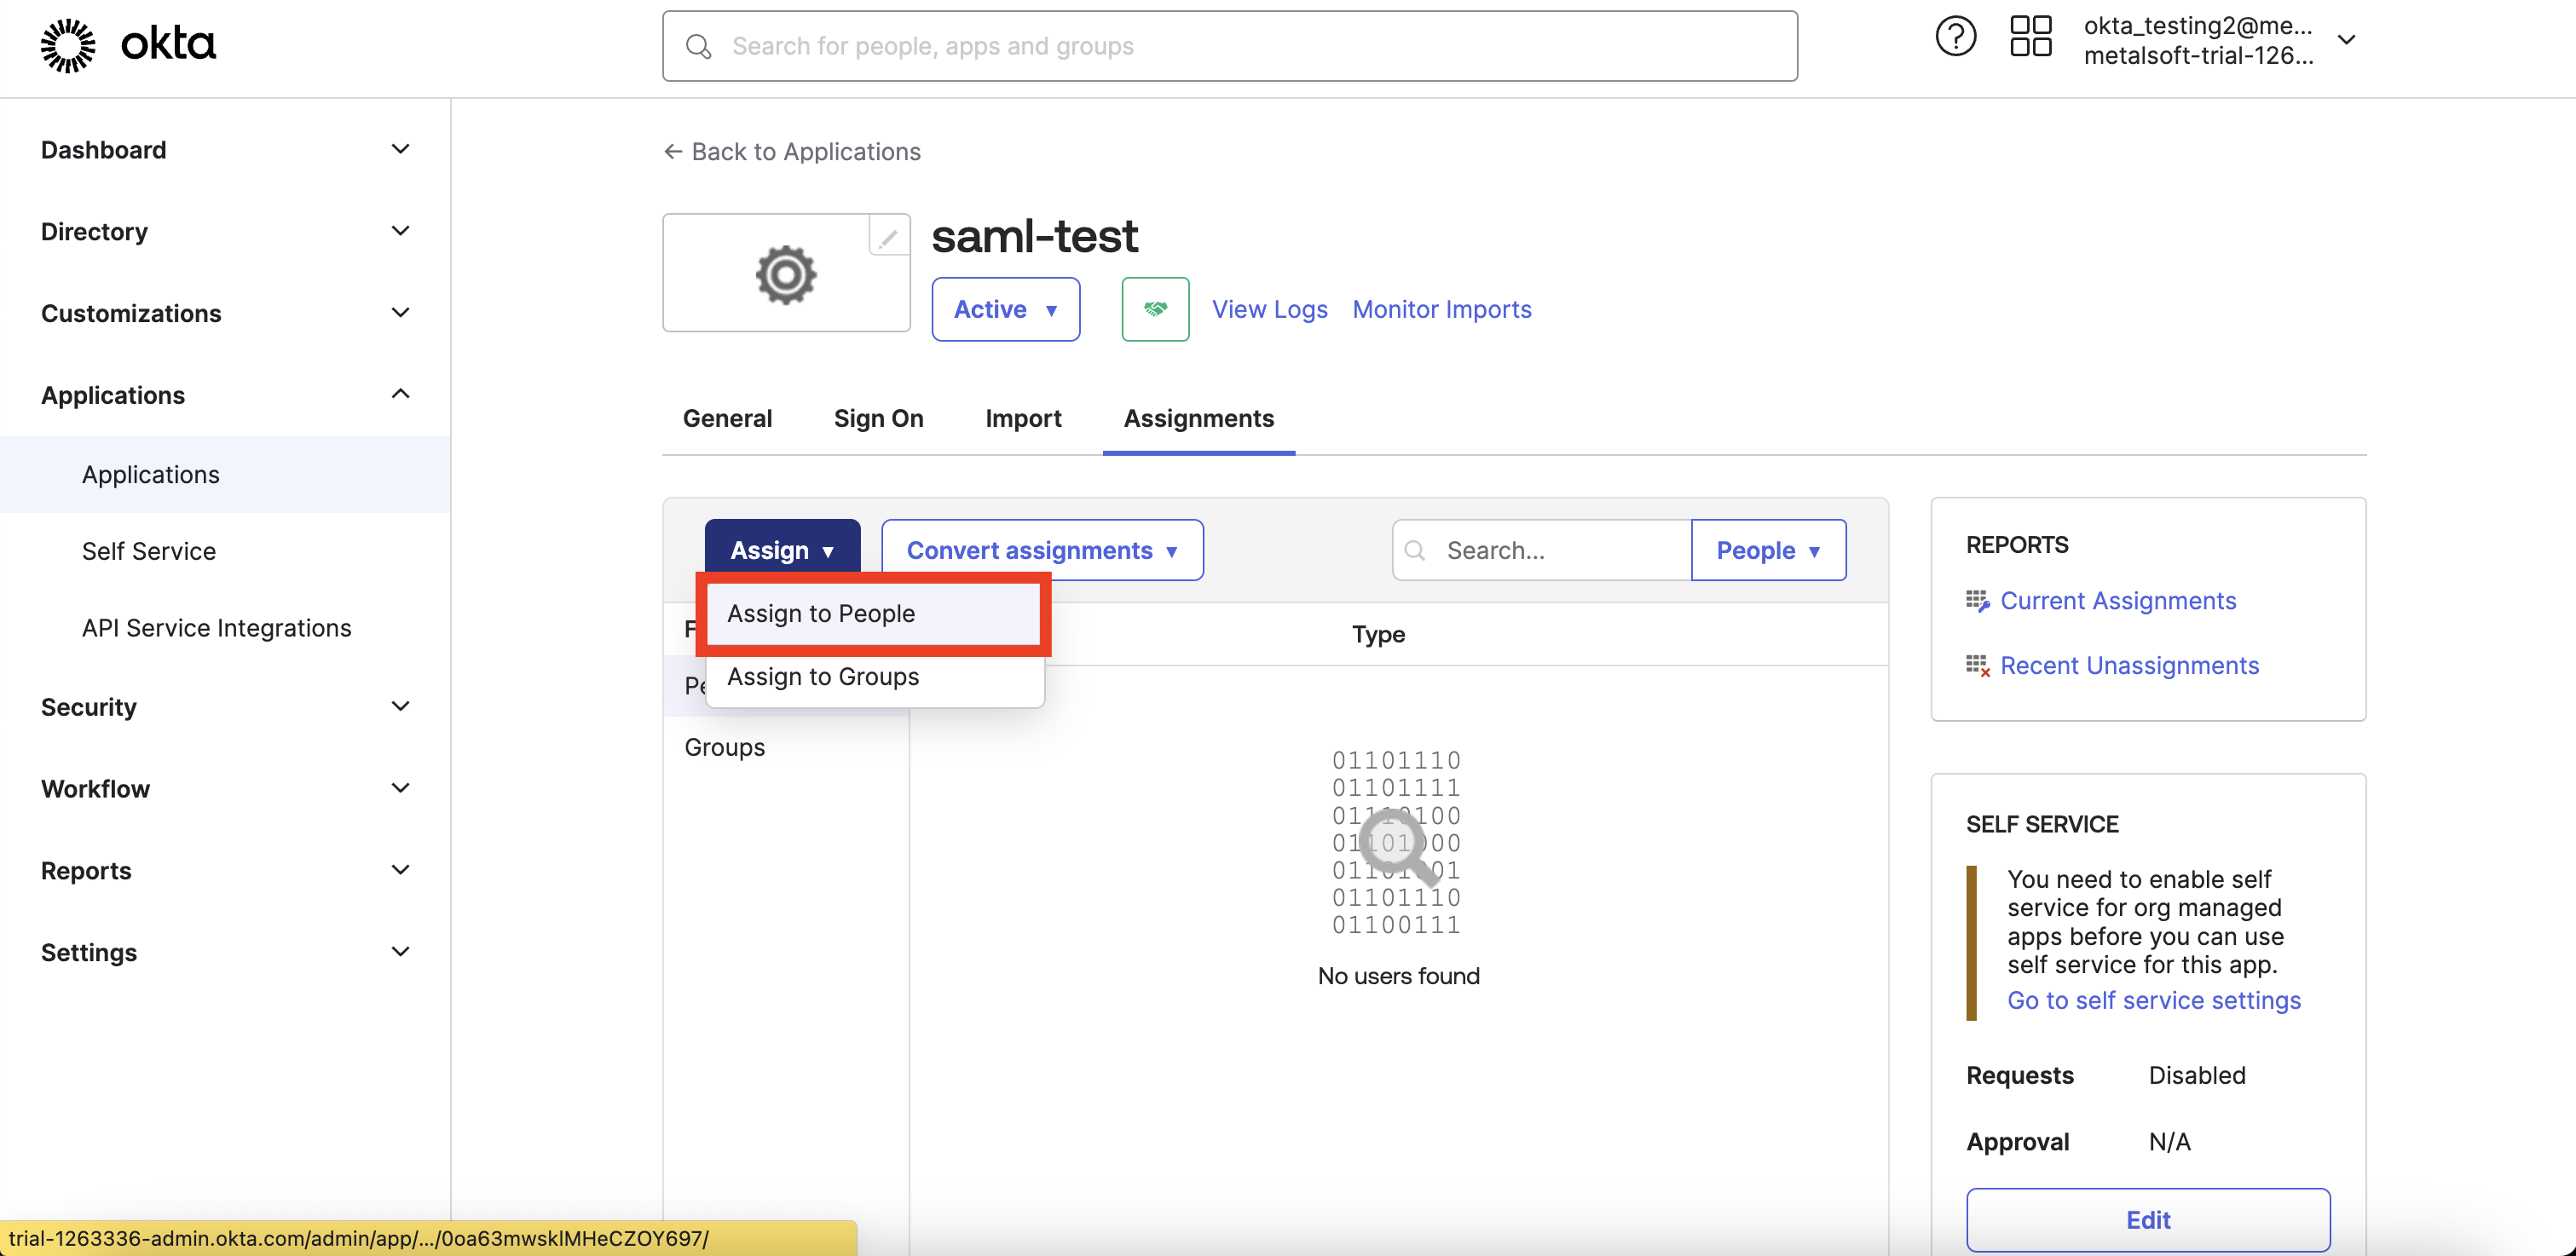Open Self Service in sidebar
This screenshot has height=1256, width=2576.
pos(225,551)
